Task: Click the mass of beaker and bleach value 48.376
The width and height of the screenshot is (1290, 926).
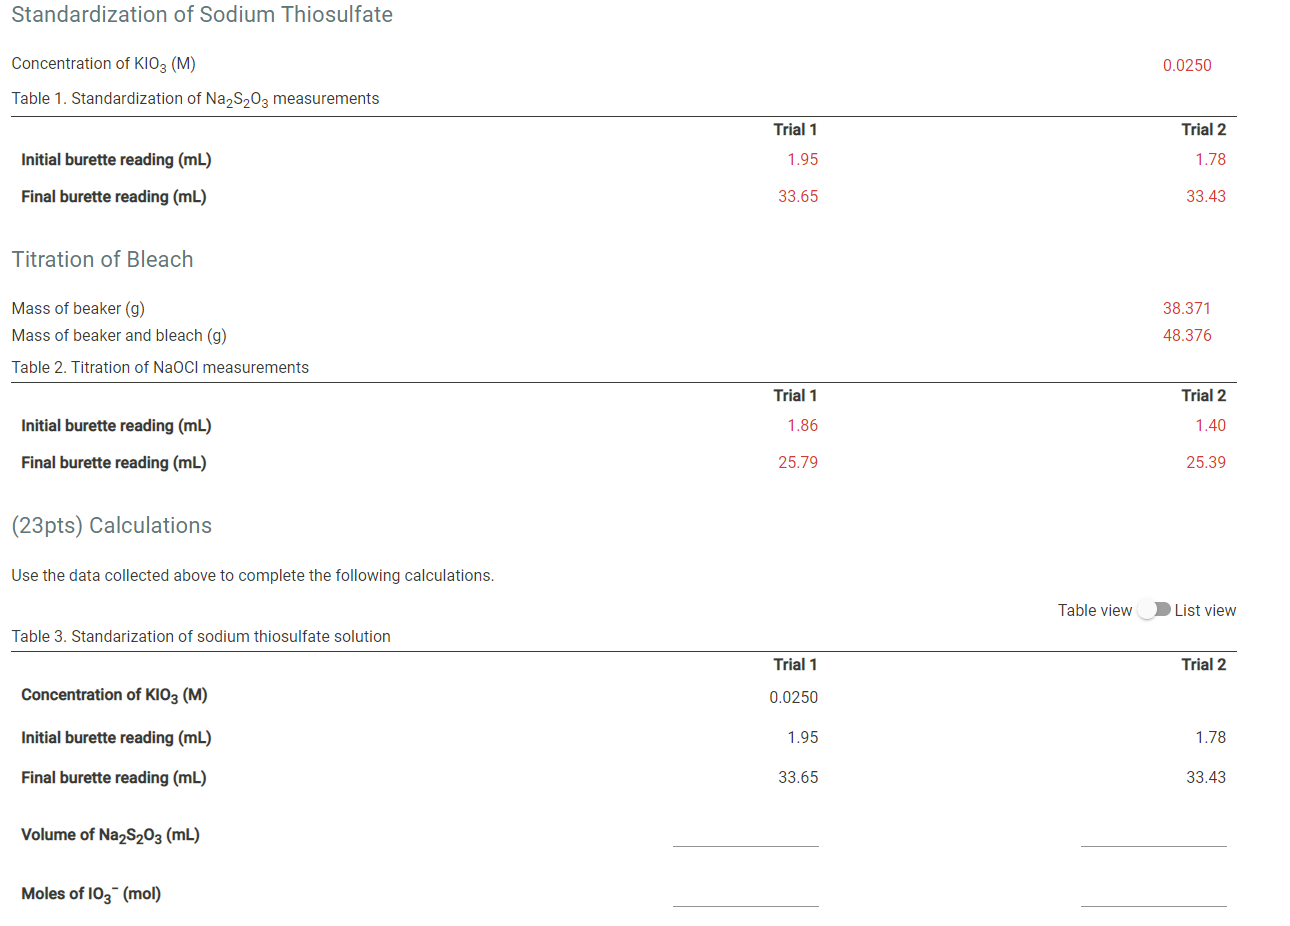Action: 1186,335
